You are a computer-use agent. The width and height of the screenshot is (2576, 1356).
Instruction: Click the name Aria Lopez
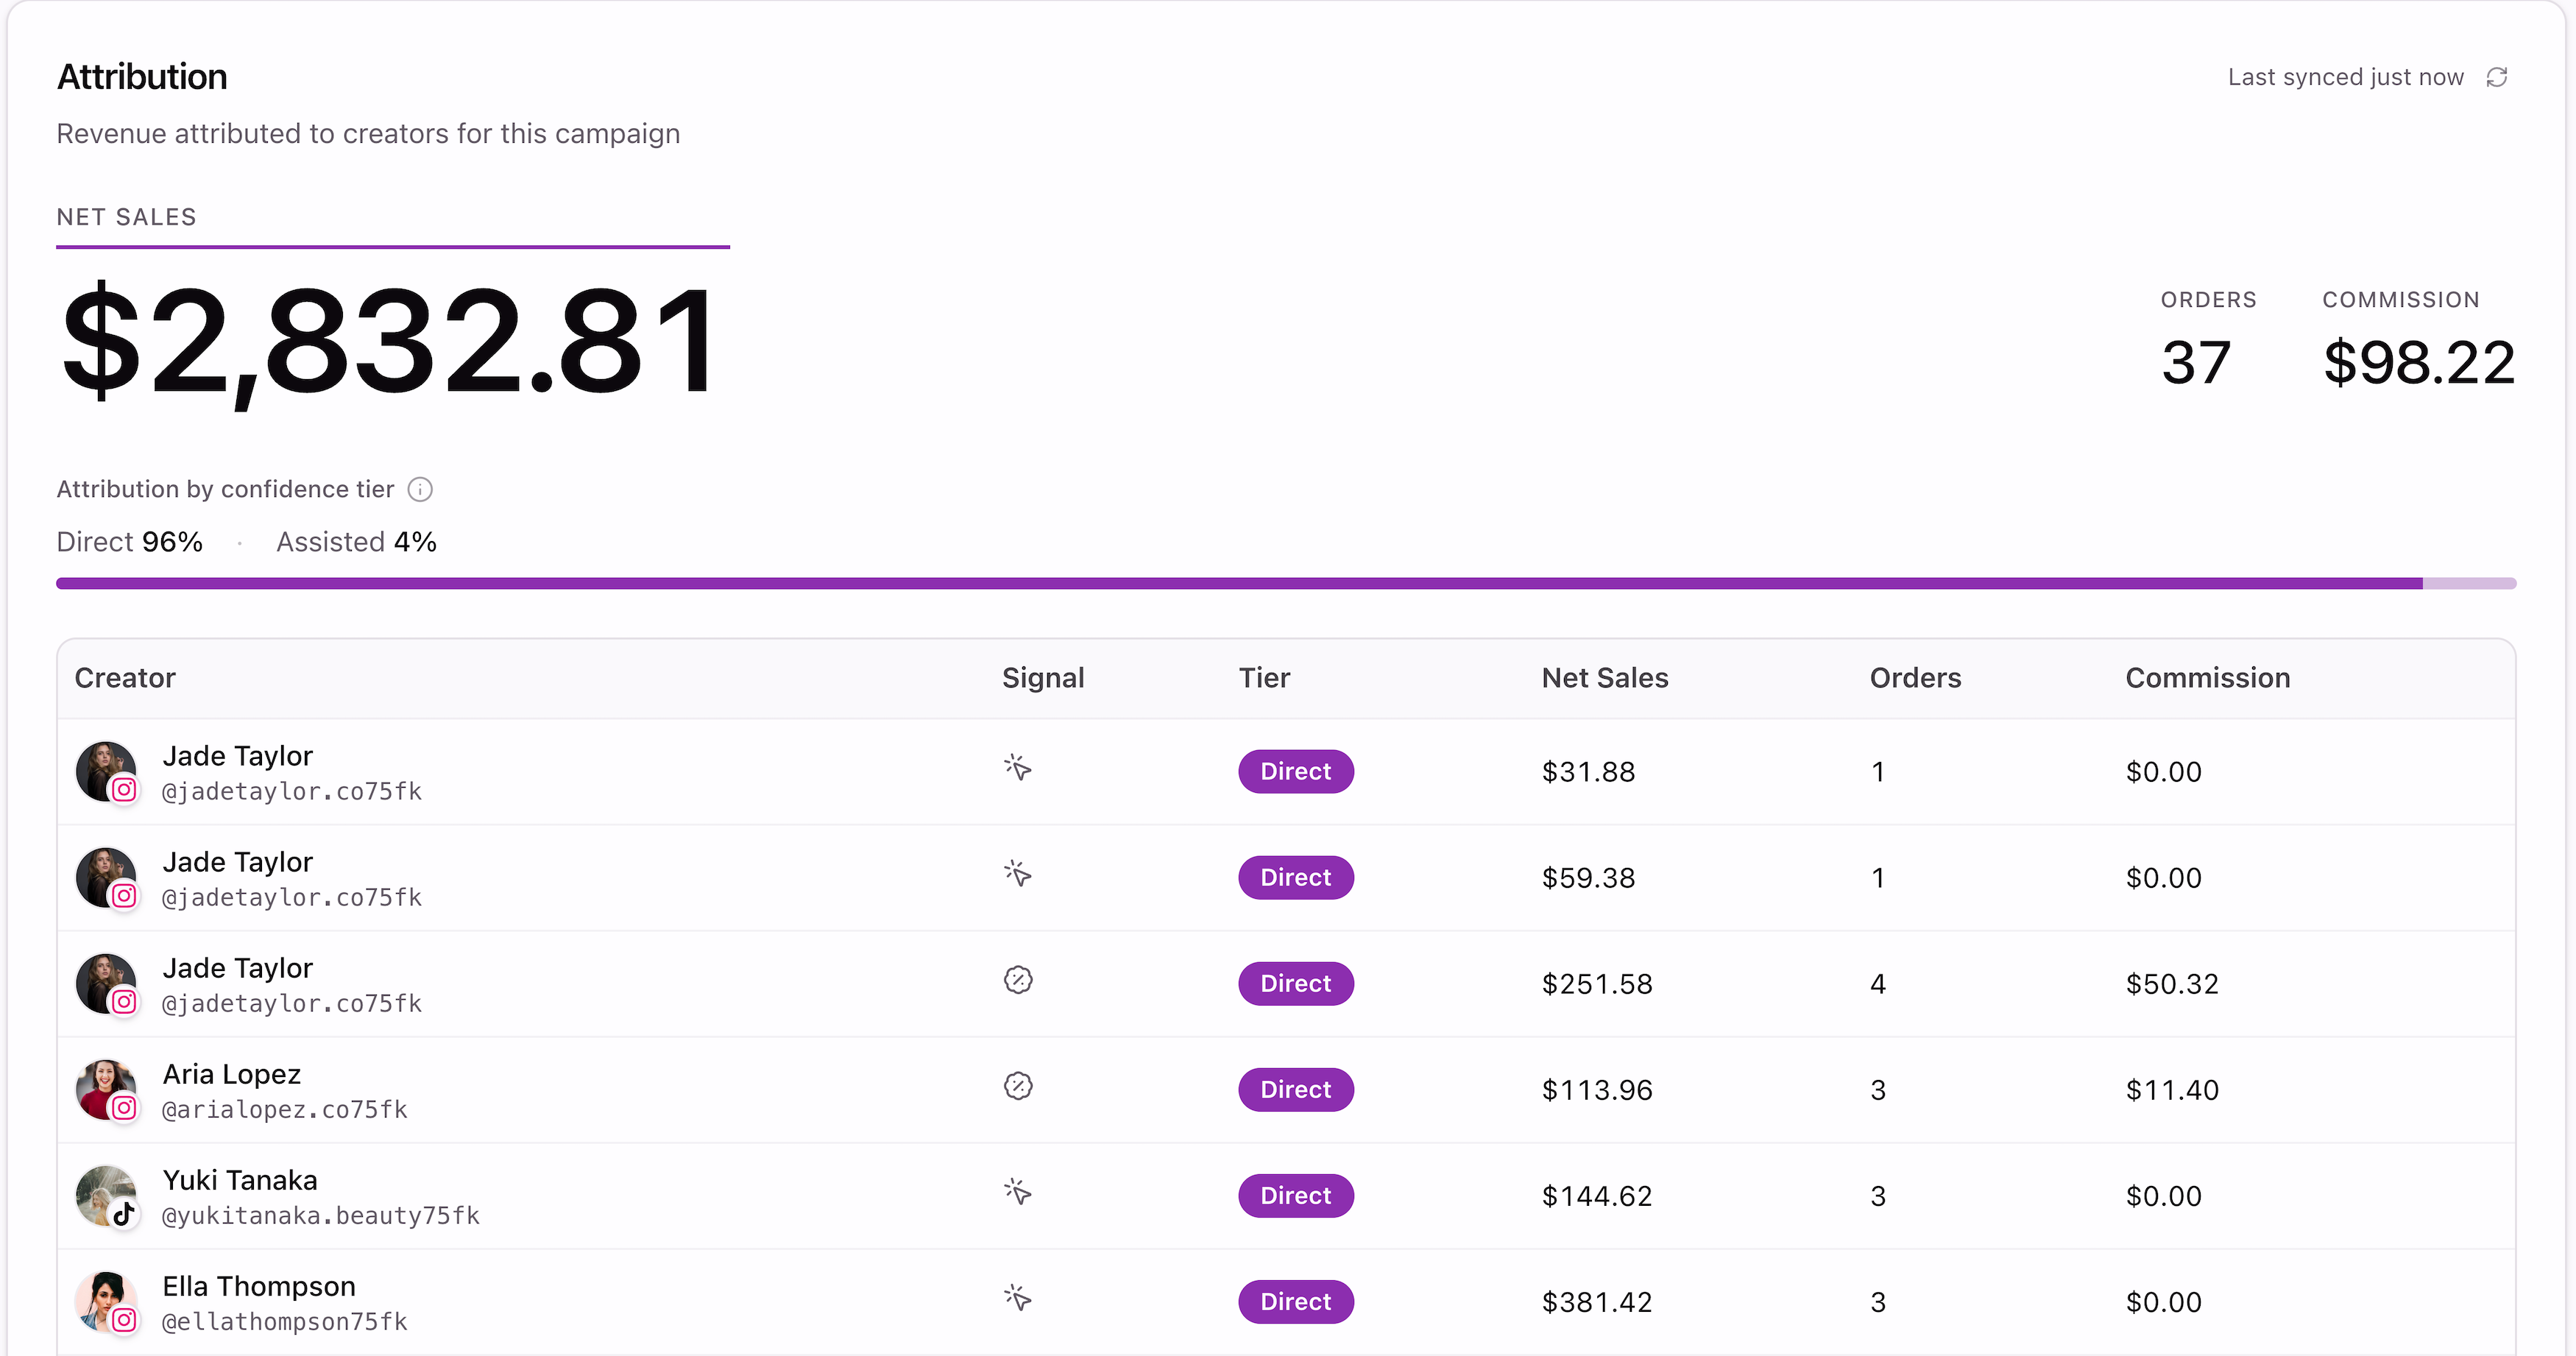pos(231,1073)
